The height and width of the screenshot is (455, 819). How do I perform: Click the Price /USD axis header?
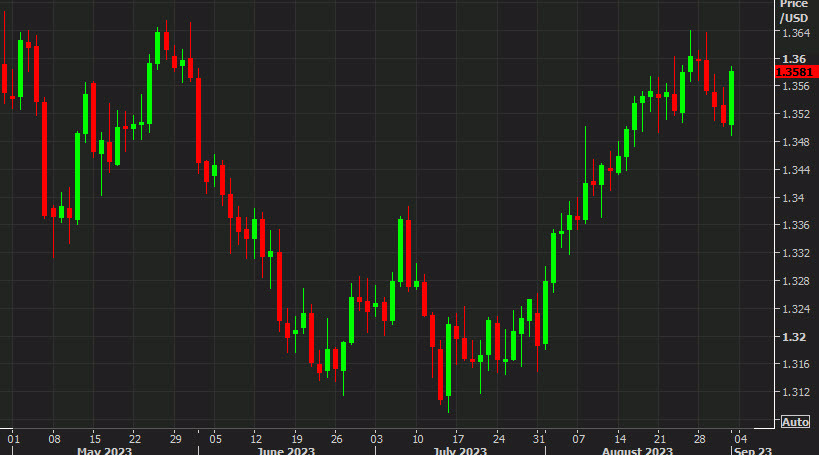[x=794, y=11]
